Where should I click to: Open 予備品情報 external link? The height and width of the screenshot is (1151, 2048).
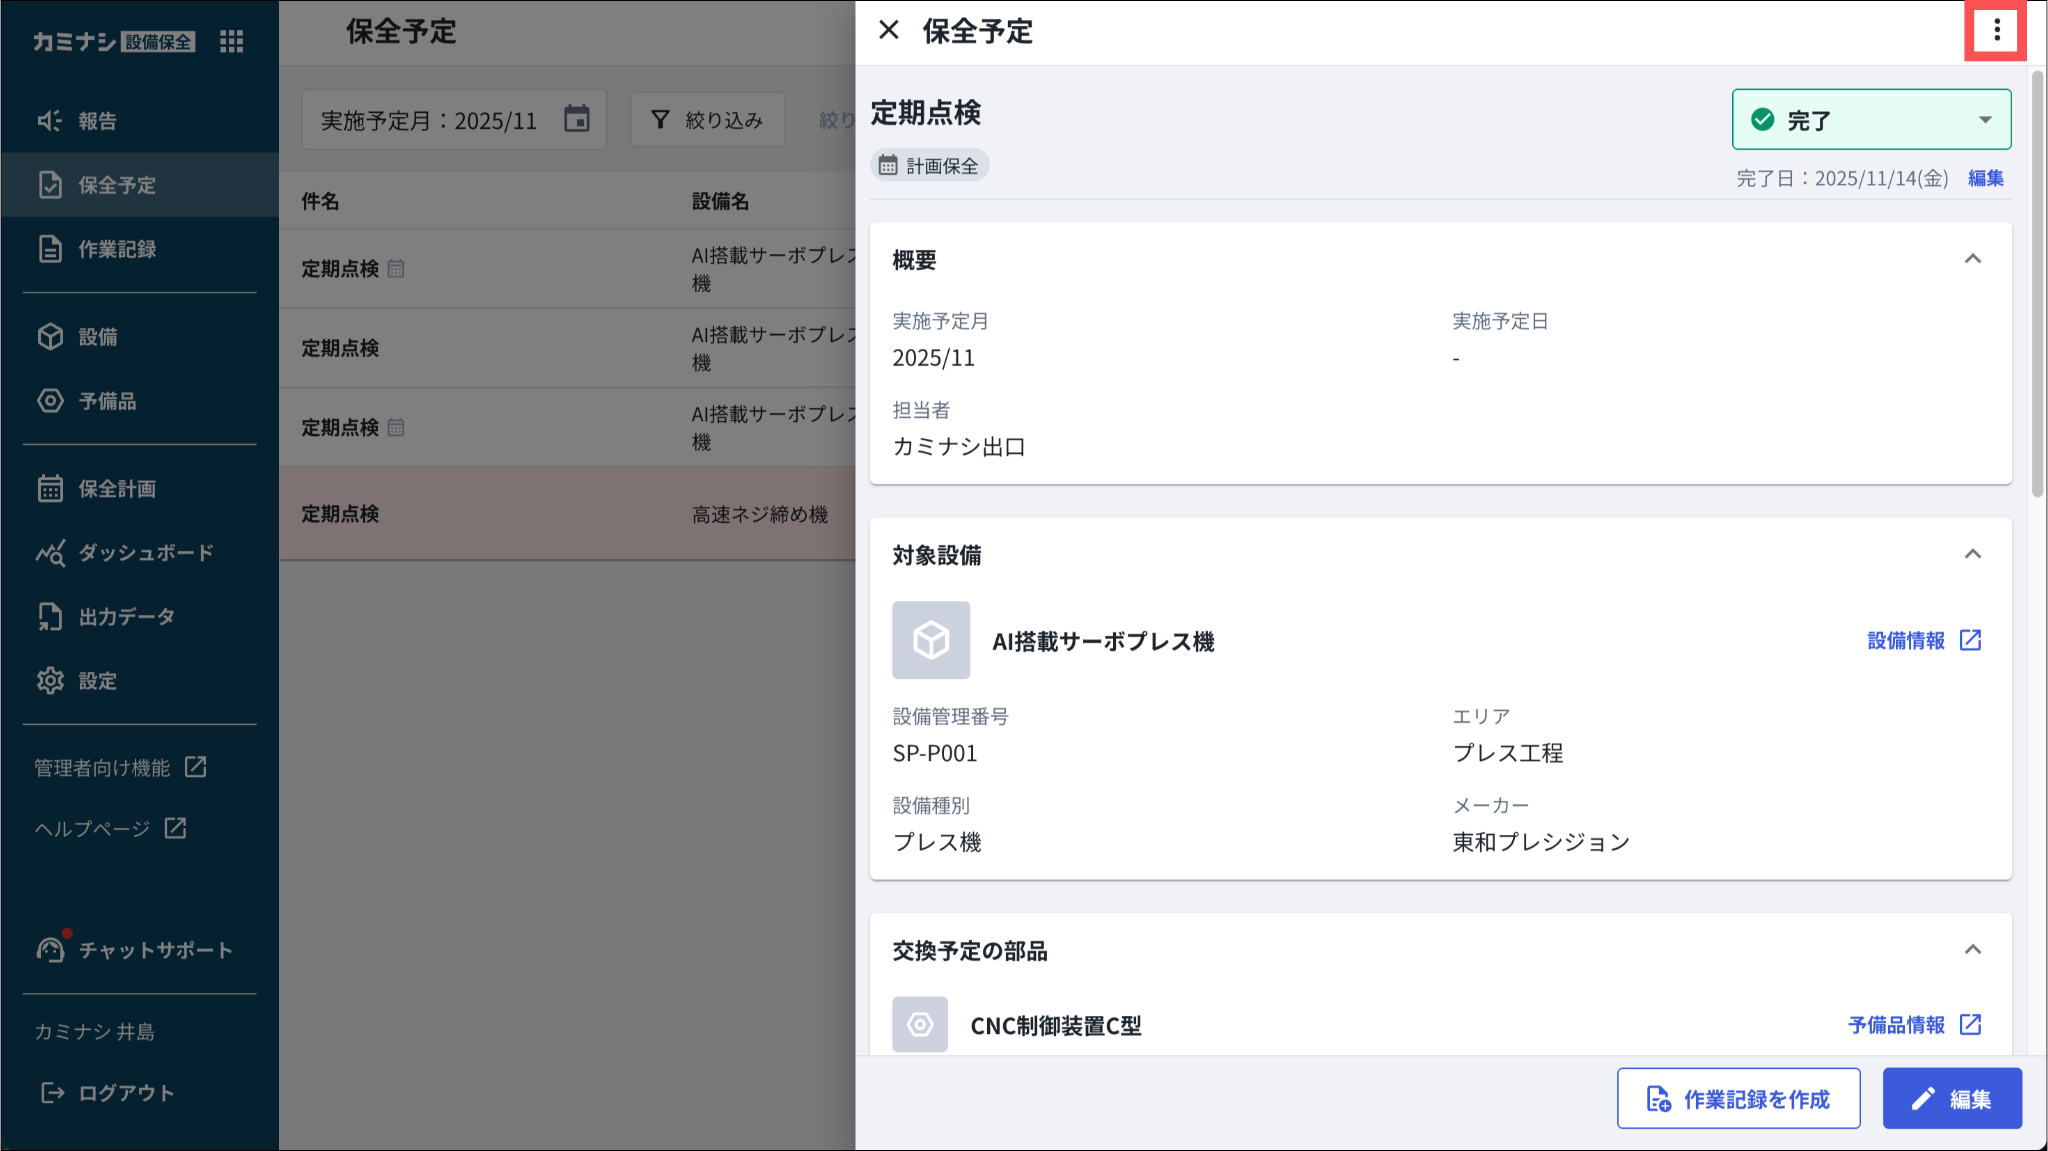1914,1025
